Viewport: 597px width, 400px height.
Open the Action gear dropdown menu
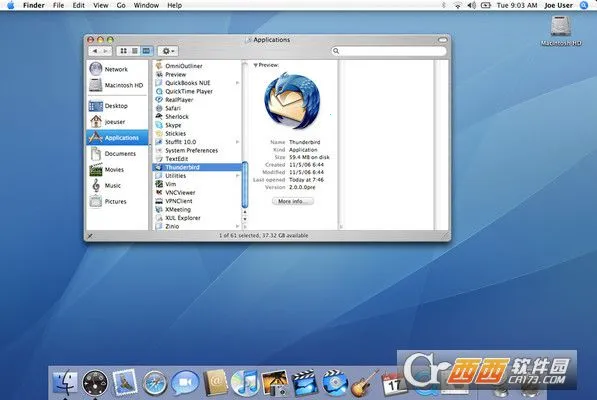168,51
